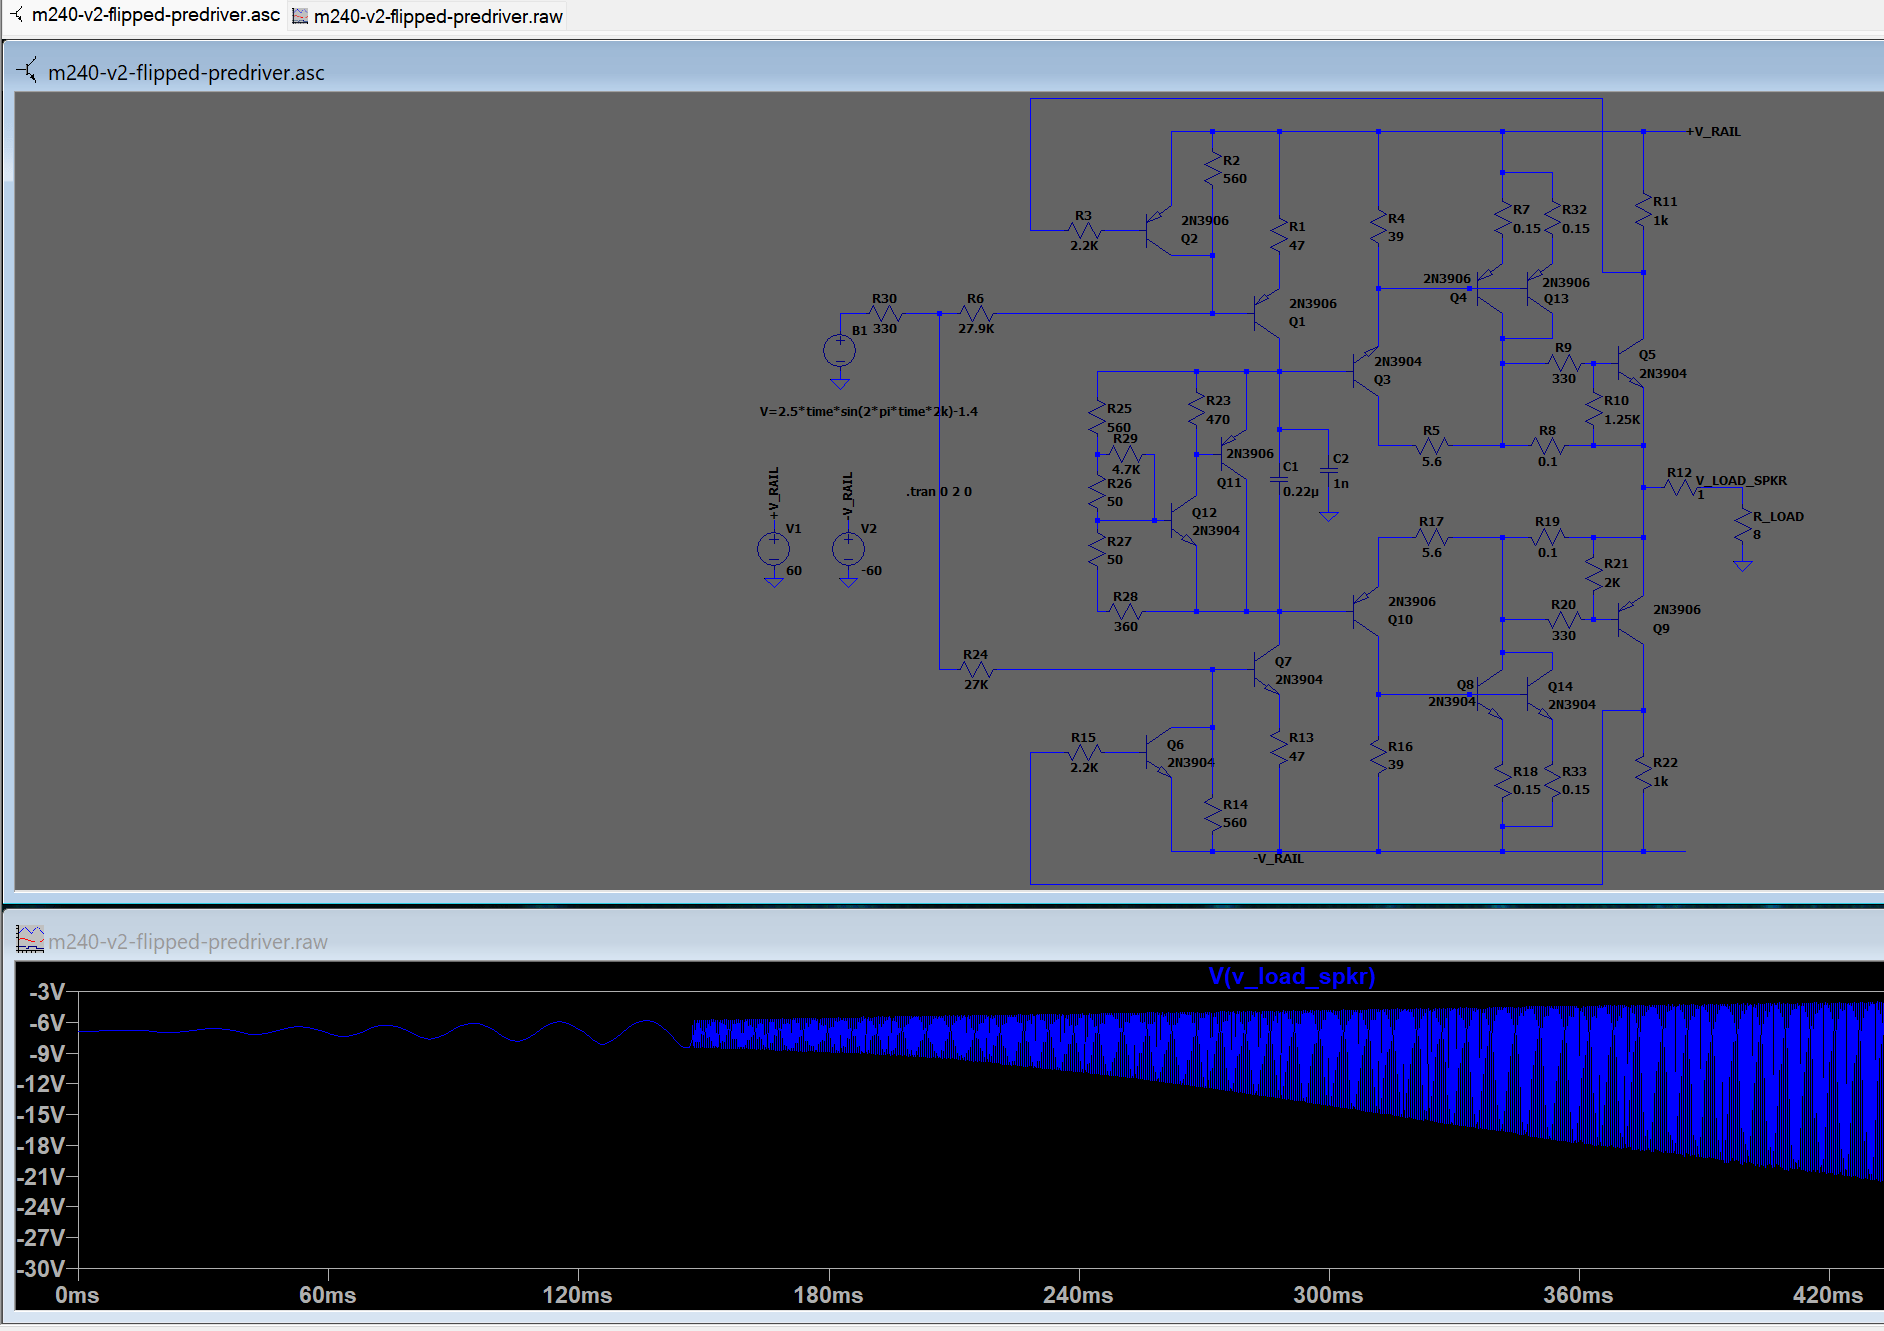Click the -3V label on vertical axis
Screen dimensions: 1884x1331
tap(47, 991)
